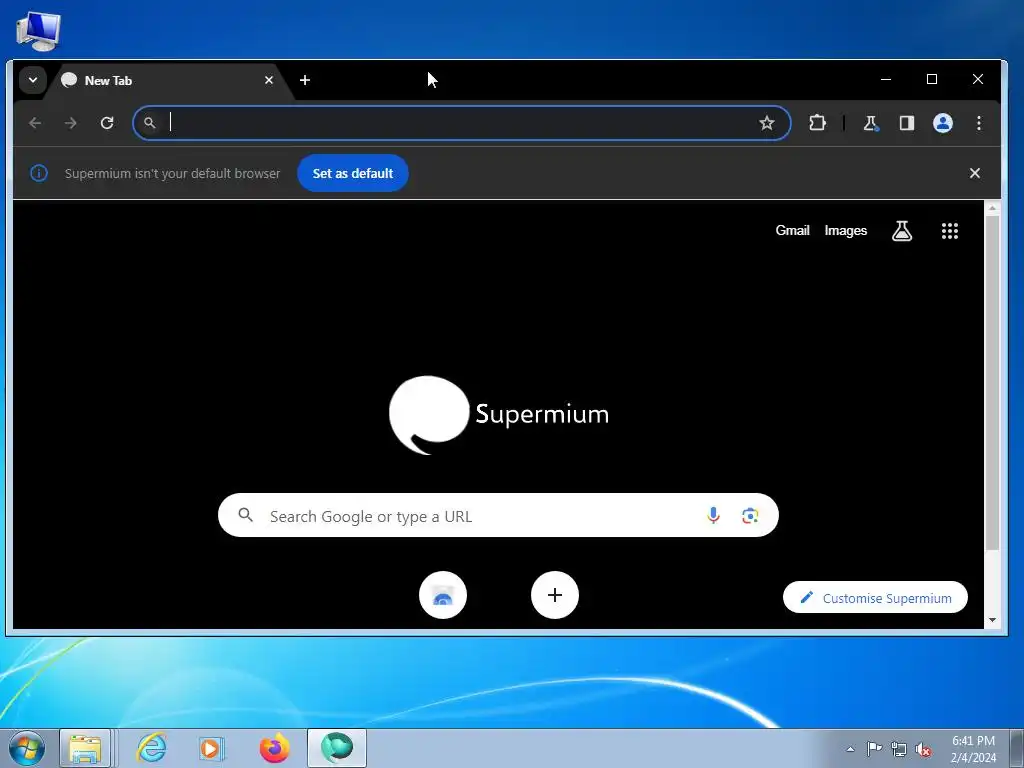The height and width of the screenshot is (768, 1024).
Task: Open a new tab with plus button
Action: 305,80
